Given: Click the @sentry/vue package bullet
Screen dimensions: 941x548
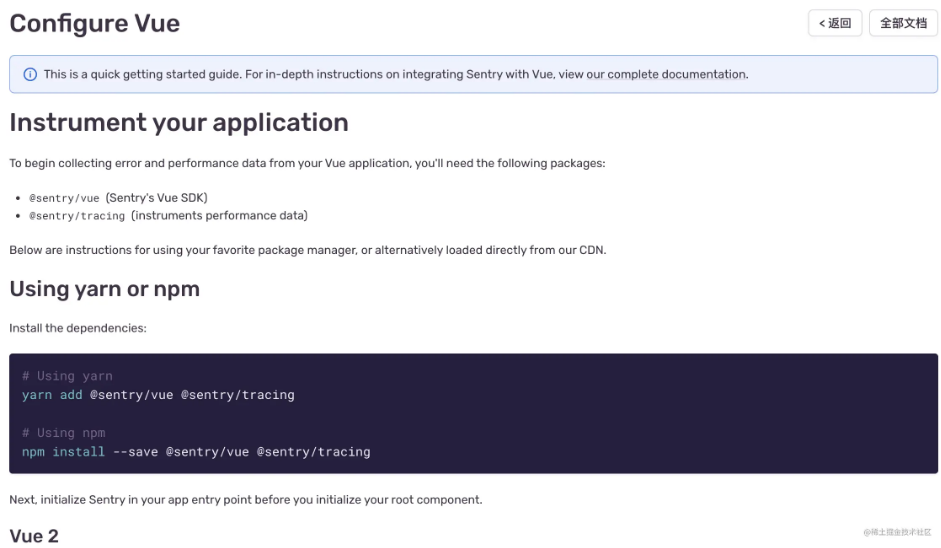Looking at the screenshot, I should (118, 198).
